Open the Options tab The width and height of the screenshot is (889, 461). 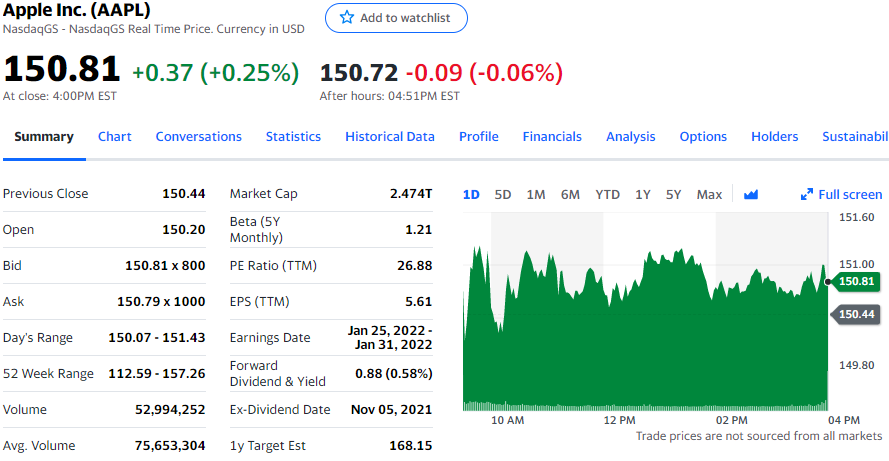click(x=703, y=137)
